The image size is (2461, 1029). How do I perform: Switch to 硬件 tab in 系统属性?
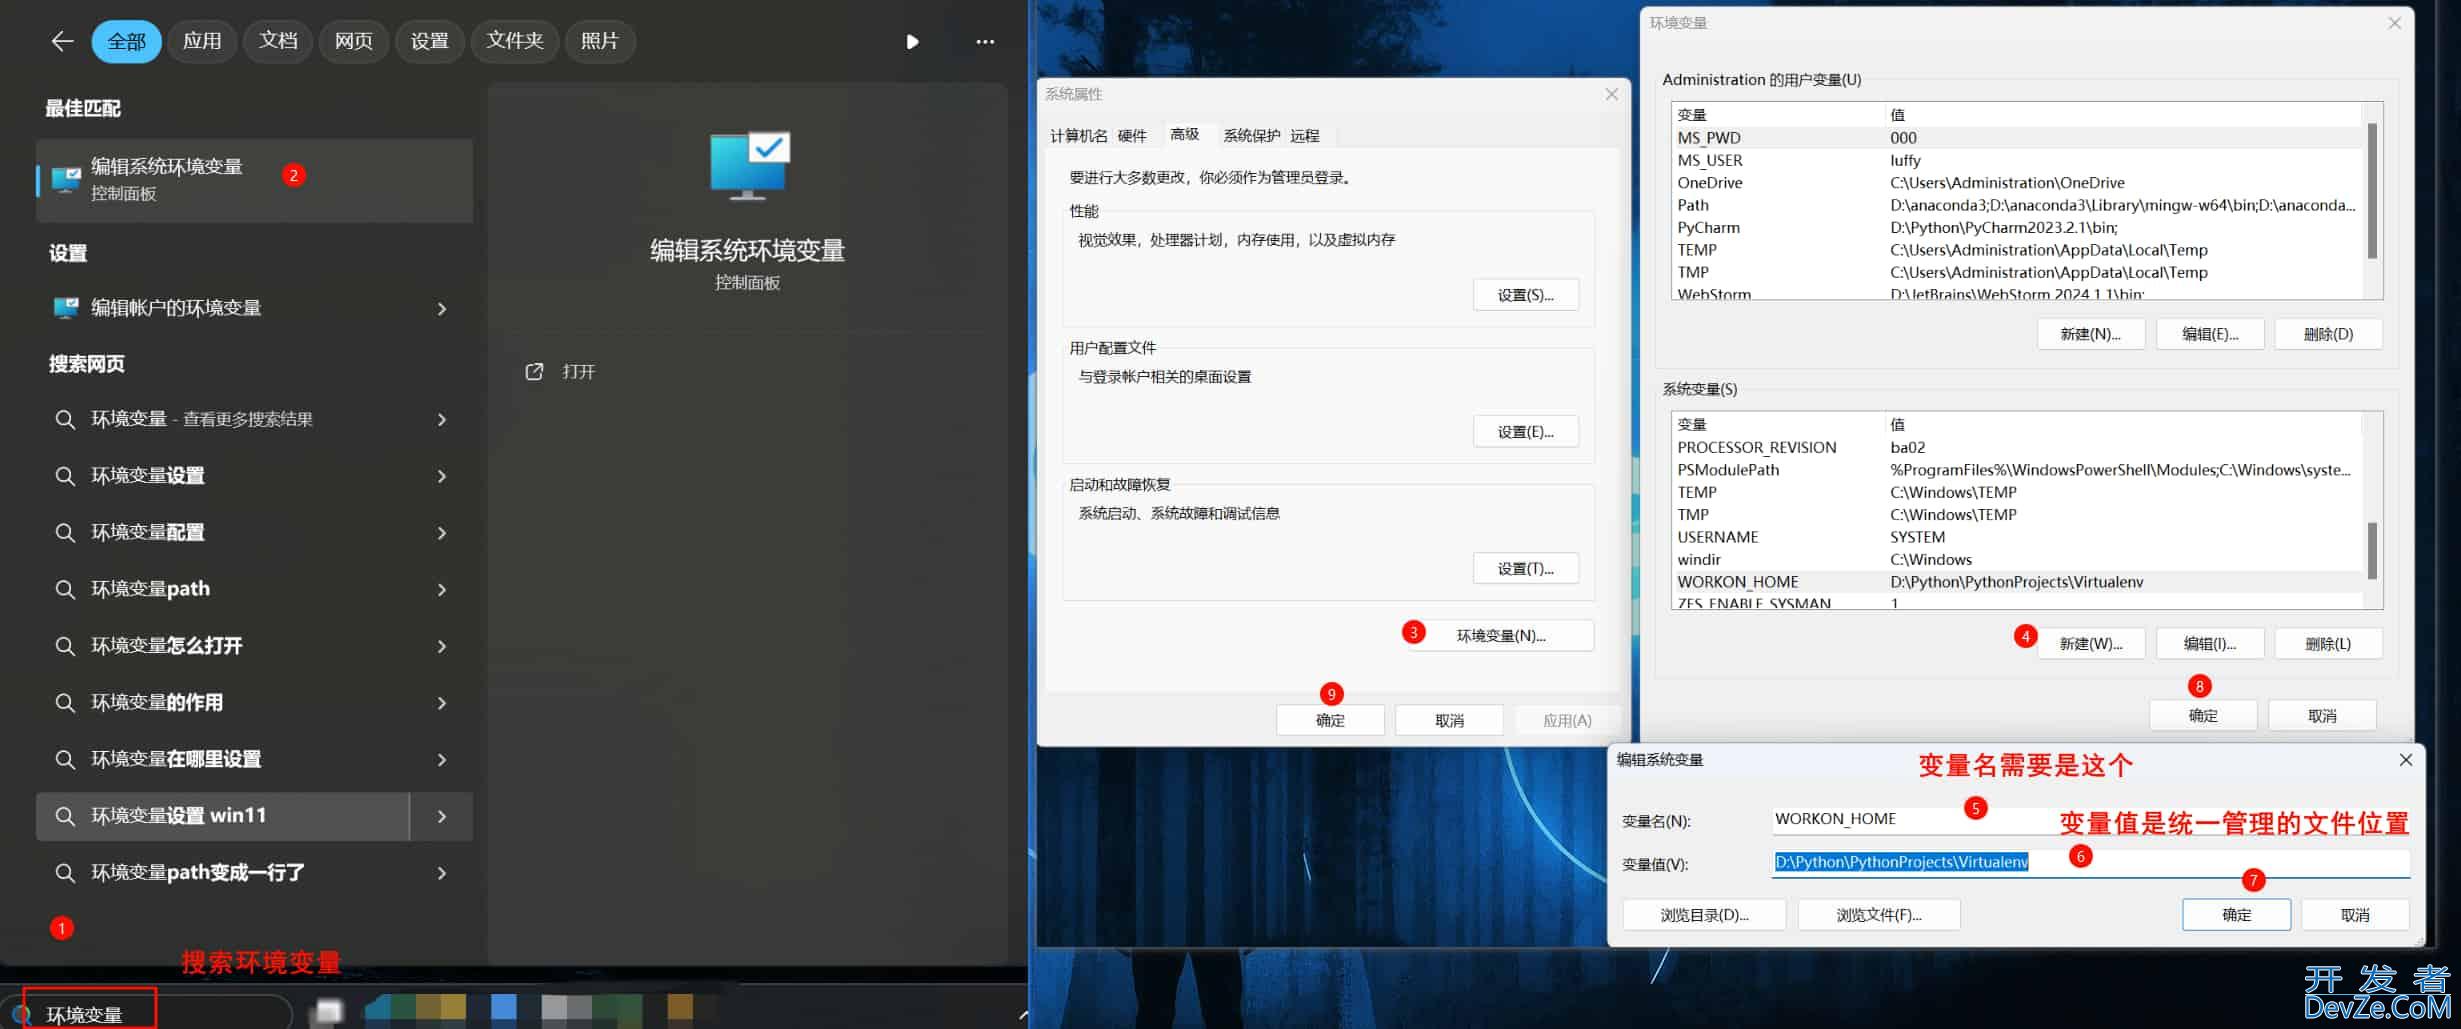click(1132, 136)
